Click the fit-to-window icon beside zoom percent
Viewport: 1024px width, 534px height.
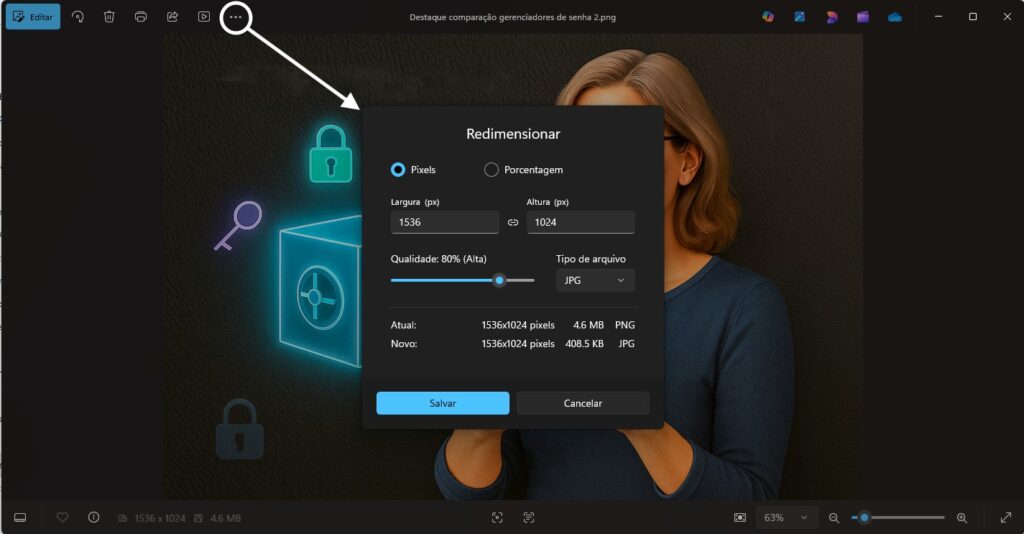(x=739, y=518)
